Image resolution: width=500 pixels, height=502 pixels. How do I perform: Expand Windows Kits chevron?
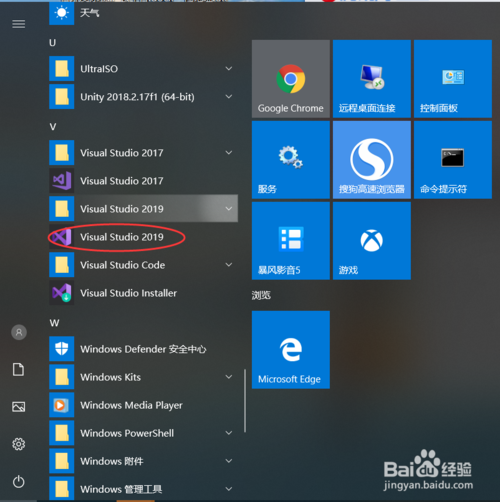coord(229,377)
